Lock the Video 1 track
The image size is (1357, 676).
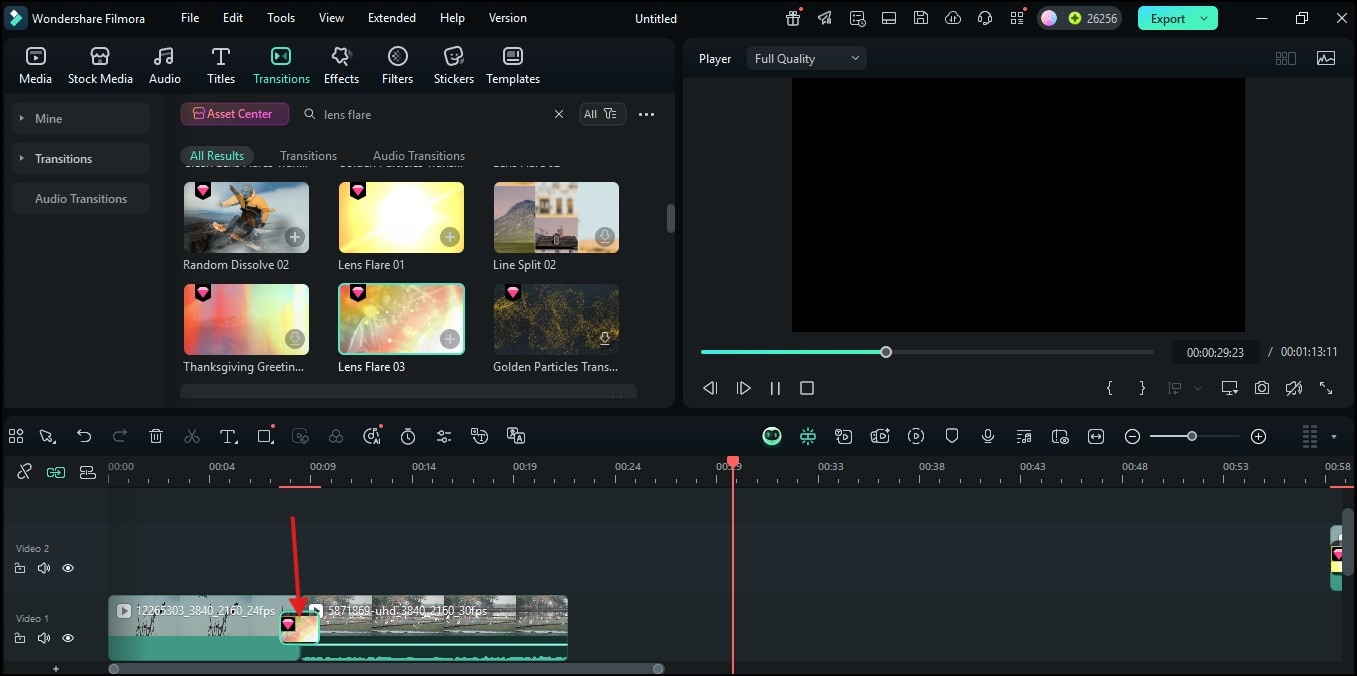coord(19,638)
